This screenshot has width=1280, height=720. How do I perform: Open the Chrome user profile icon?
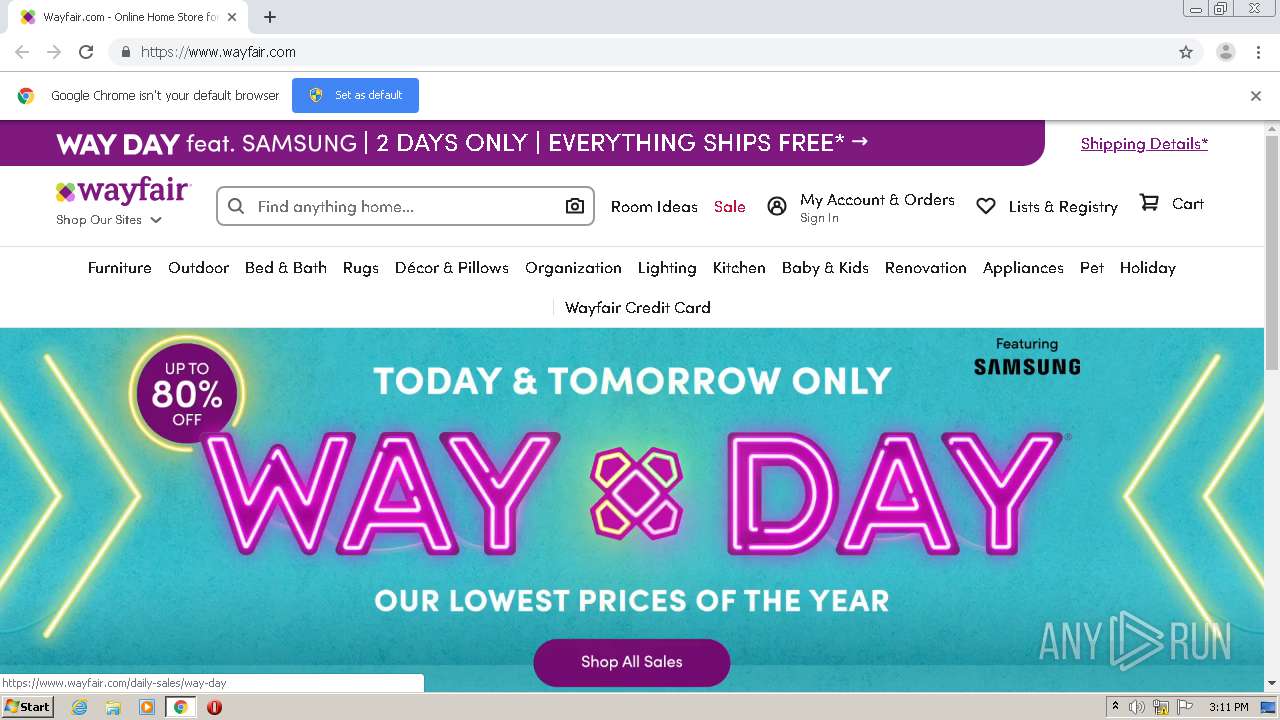[x=1225, y=52]
